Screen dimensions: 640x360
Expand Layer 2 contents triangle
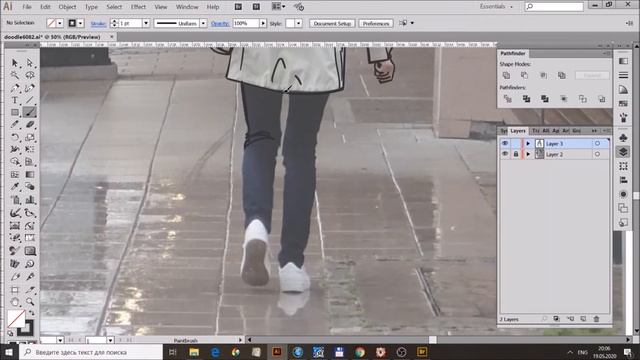tap(528, 154)
